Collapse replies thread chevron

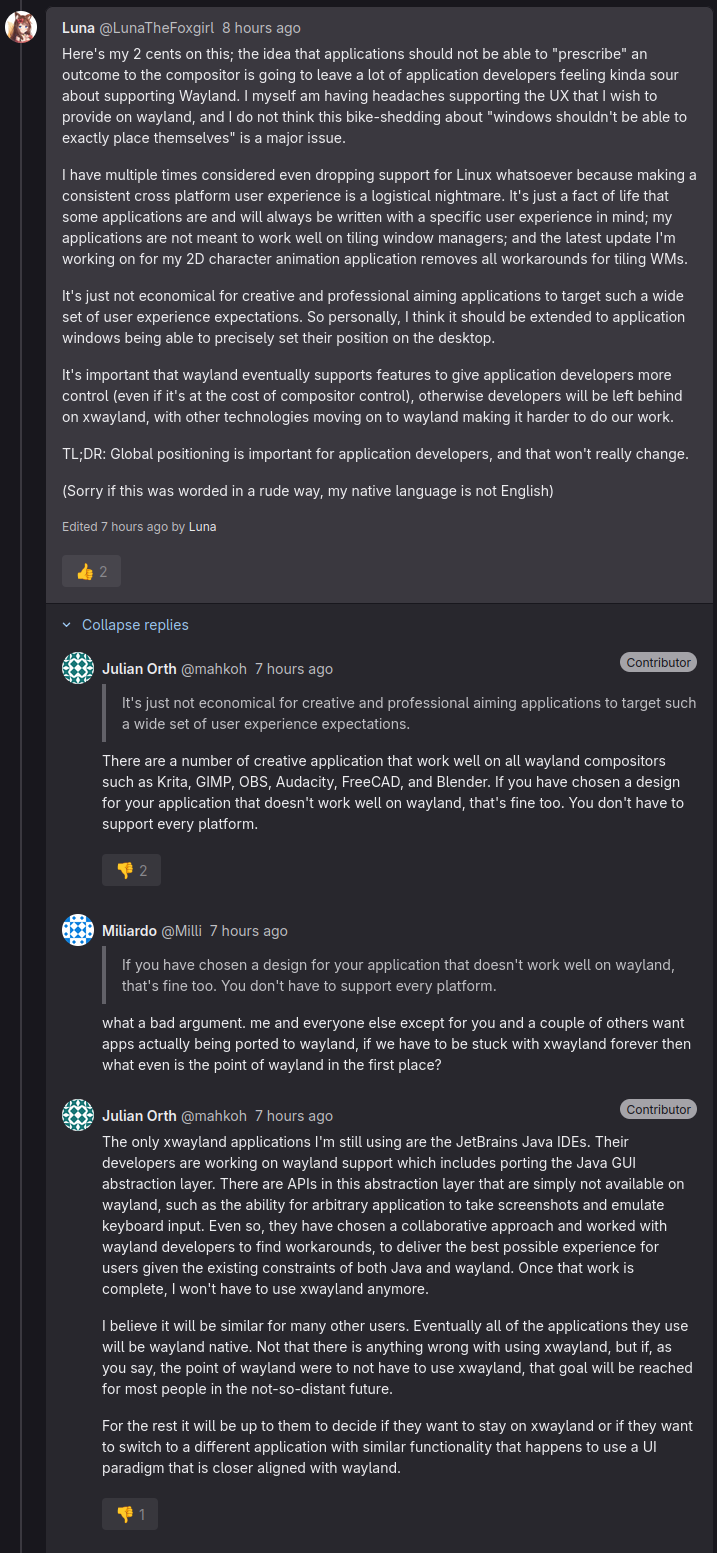67,625
